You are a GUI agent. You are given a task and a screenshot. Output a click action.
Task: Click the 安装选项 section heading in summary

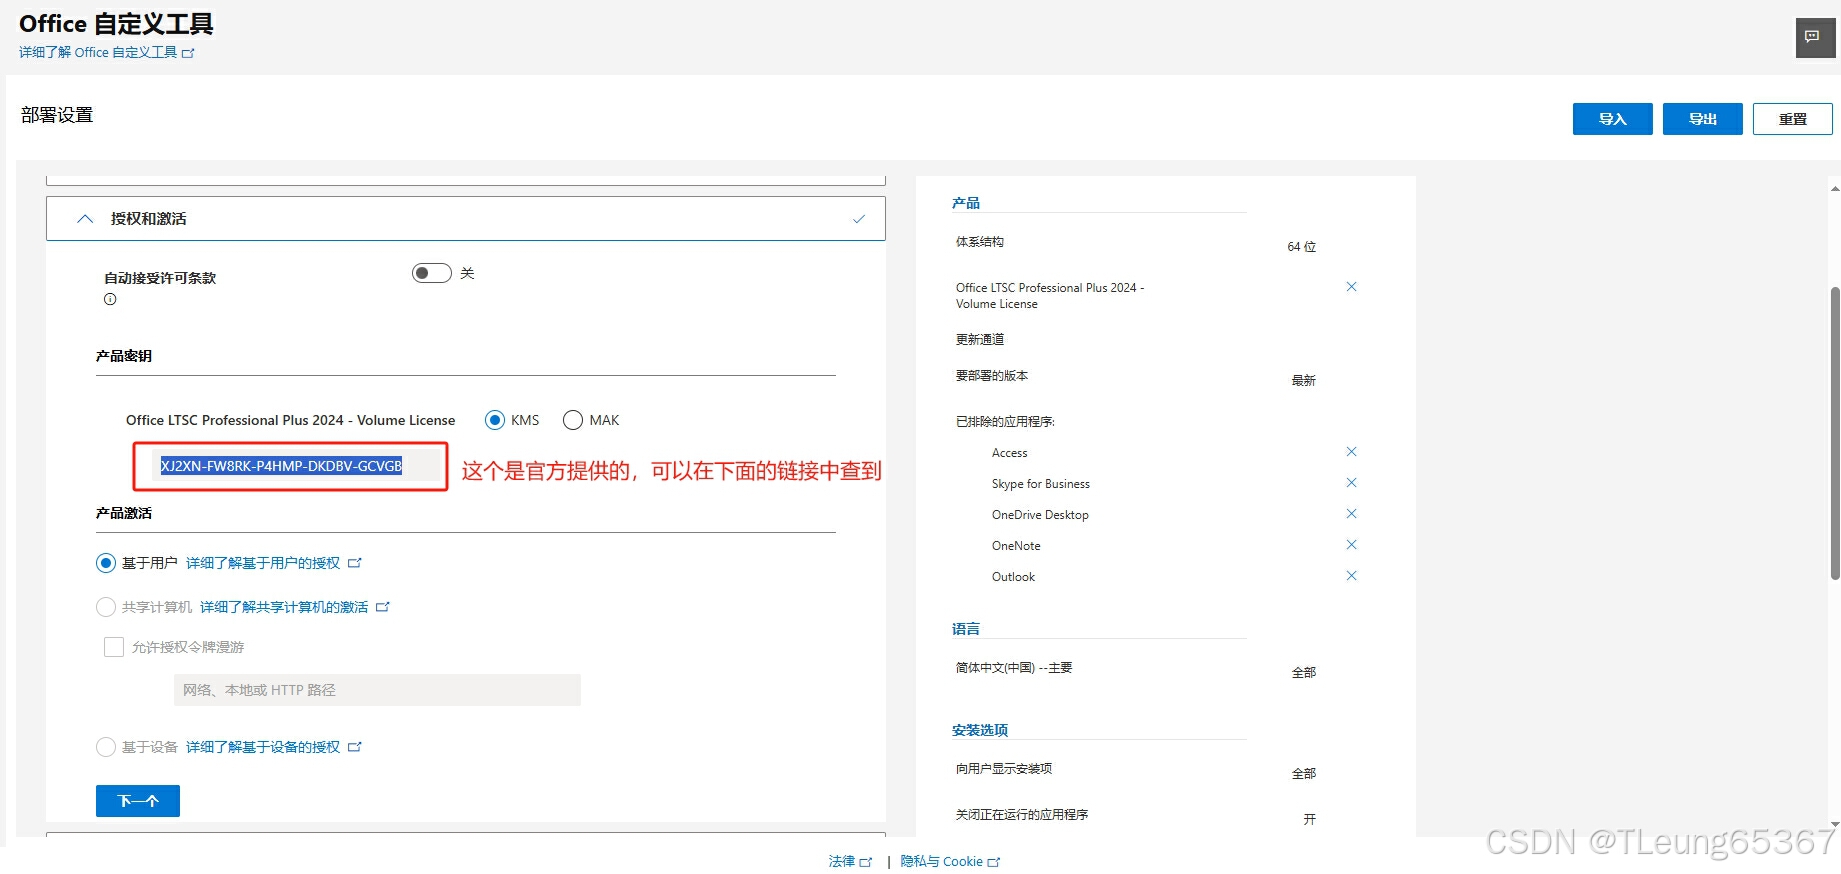[980, 730]
